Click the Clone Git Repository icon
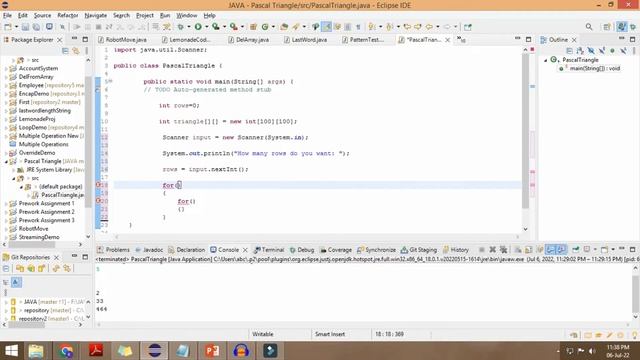 point(31,269)
